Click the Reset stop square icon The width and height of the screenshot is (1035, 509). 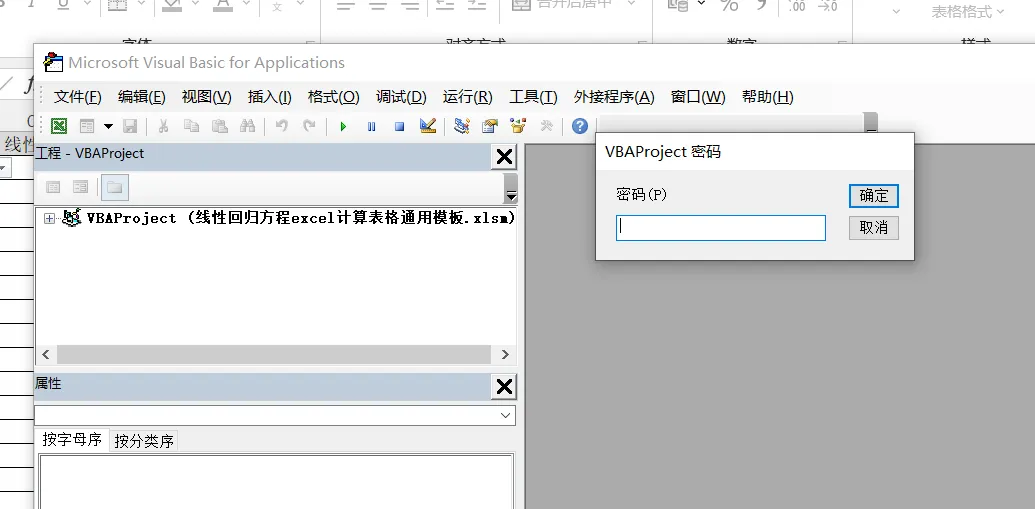click(399, 126)
